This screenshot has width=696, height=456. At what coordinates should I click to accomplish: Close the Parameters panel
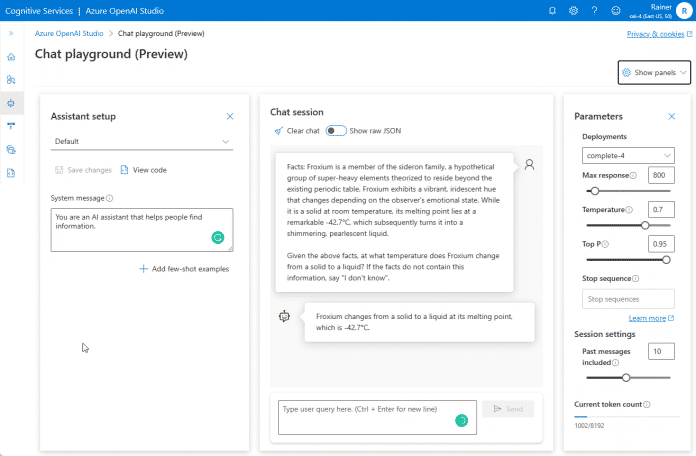coord(671,117)
